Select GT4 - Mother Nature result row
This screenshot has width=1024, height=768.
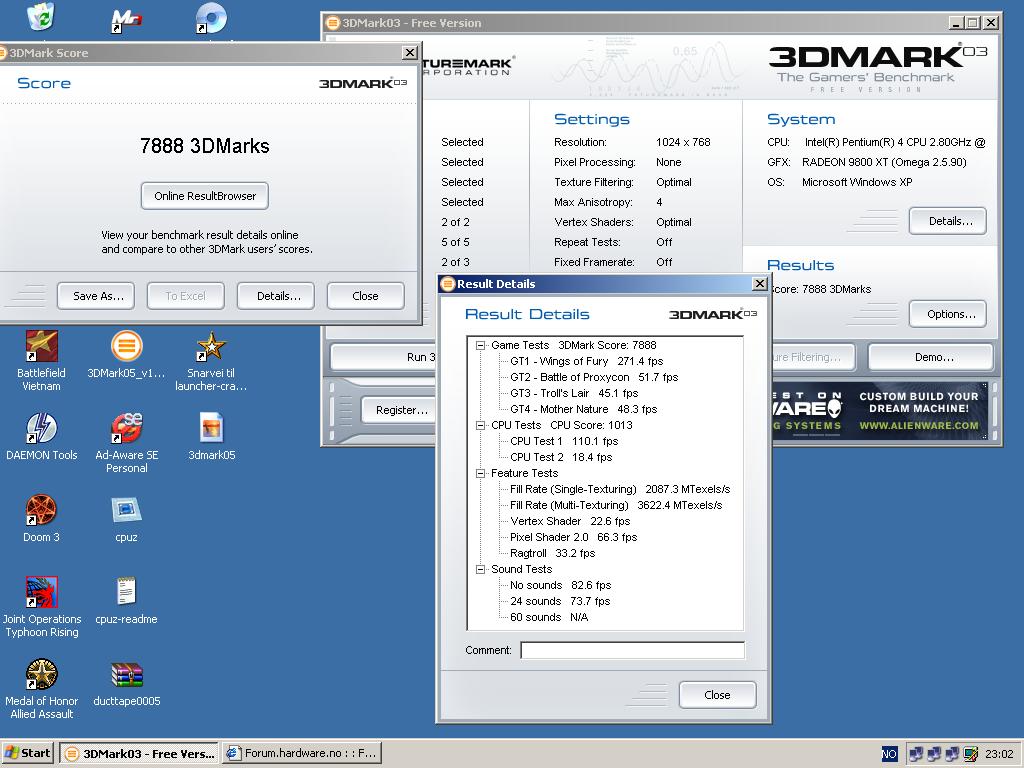(x=583, y=409)
